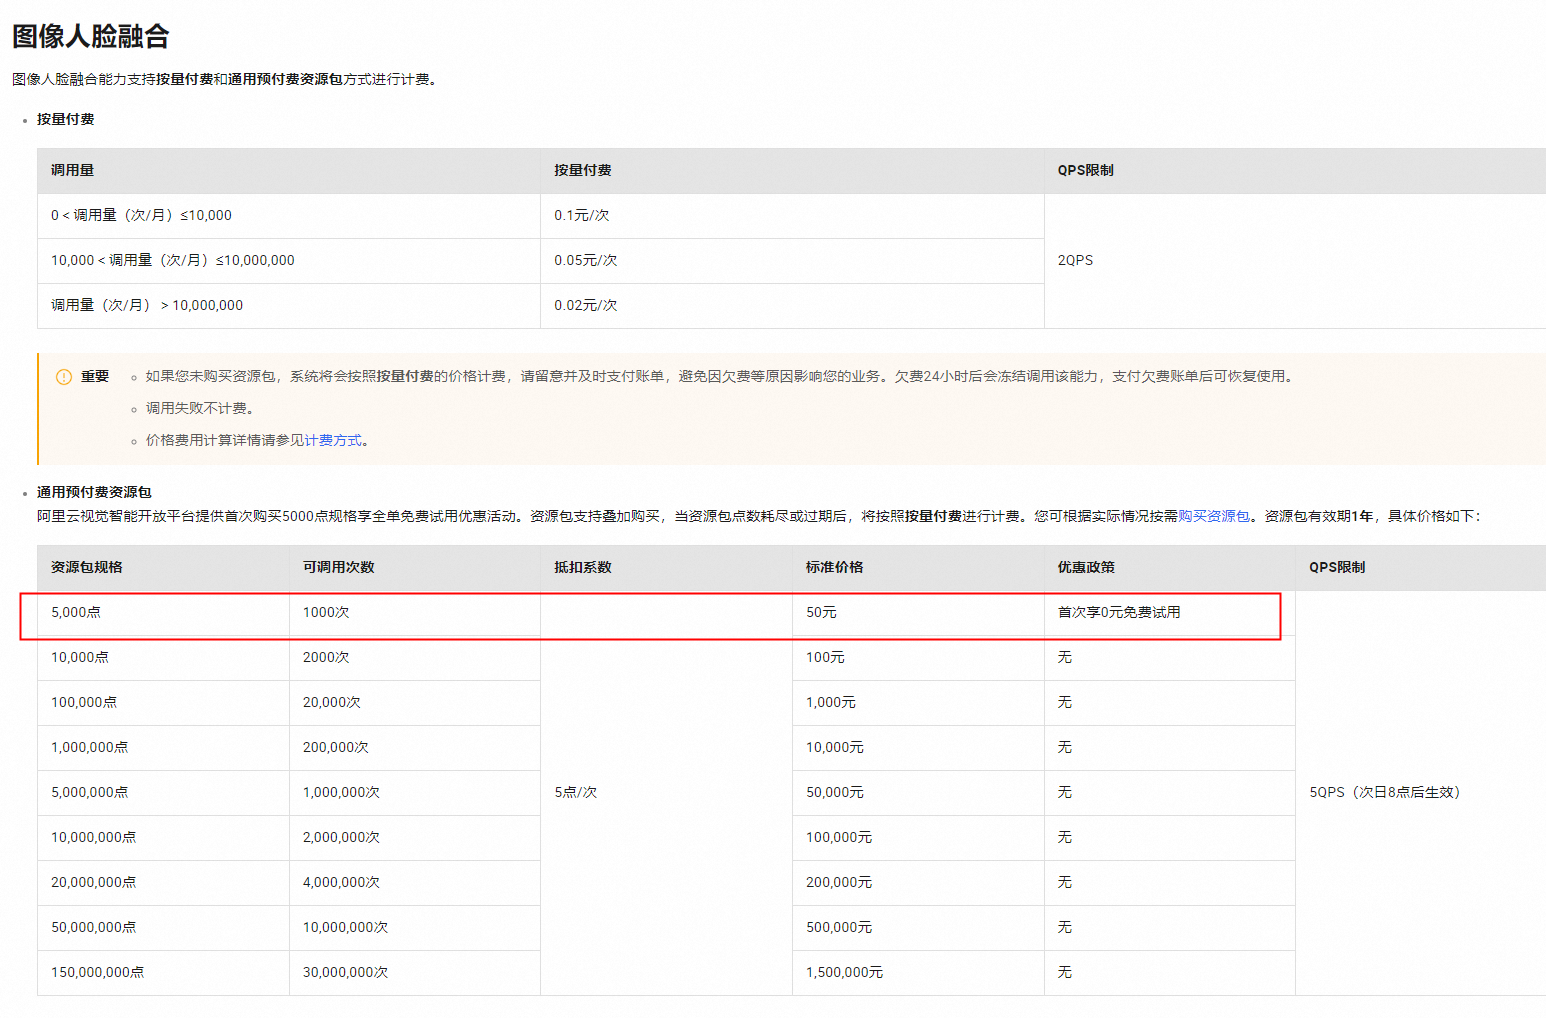This screenshot has width=1546, height=1018.
Task: Click the 图像人脸融合 page heading
Action: (91, 36)
